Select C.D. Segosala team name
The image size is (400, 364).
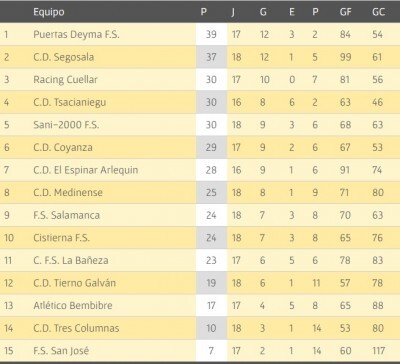pos(64,57)
